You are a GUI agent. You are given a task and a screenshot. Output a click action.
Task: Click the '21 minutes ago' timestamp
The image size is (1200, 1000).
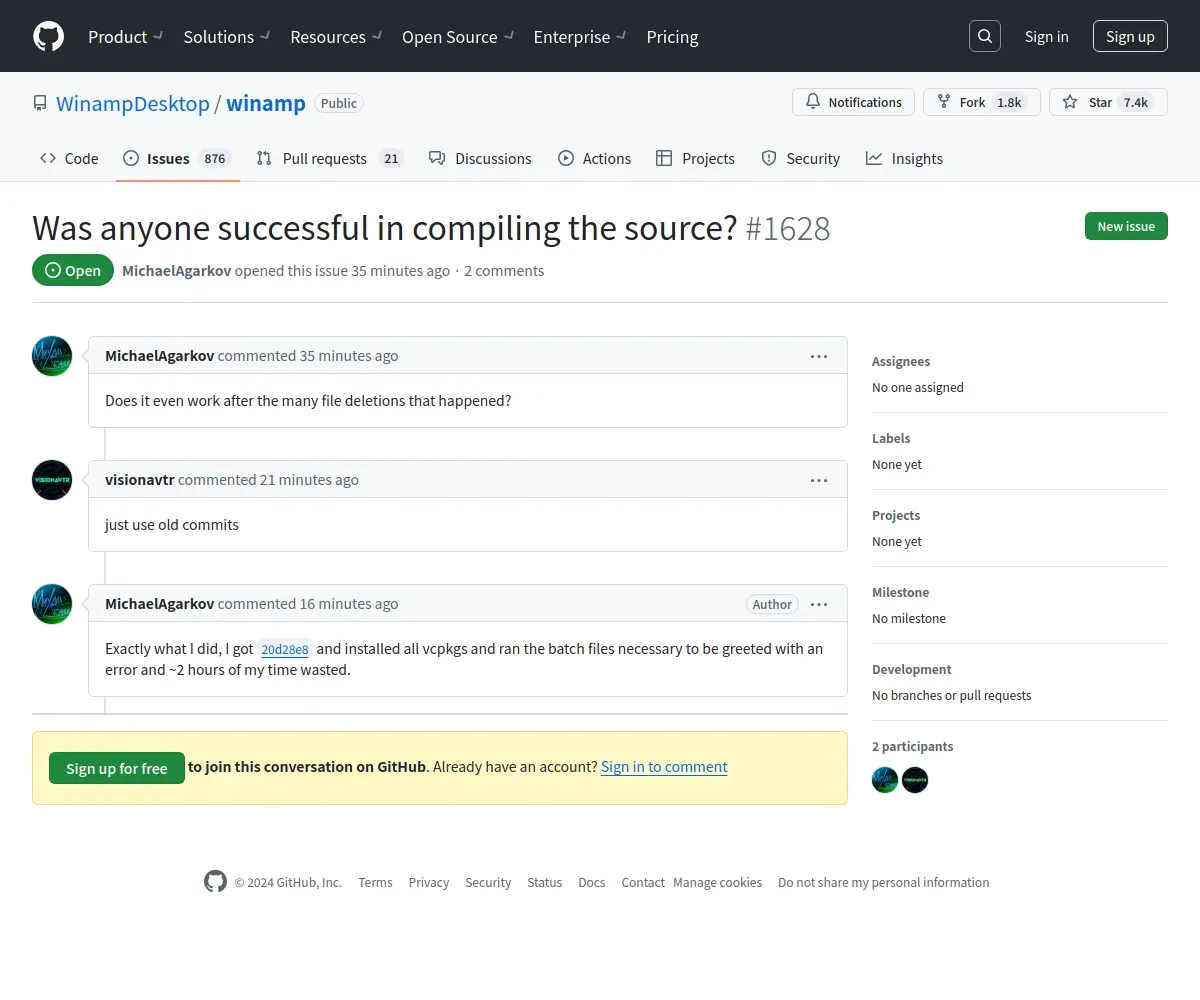[309, 479]
